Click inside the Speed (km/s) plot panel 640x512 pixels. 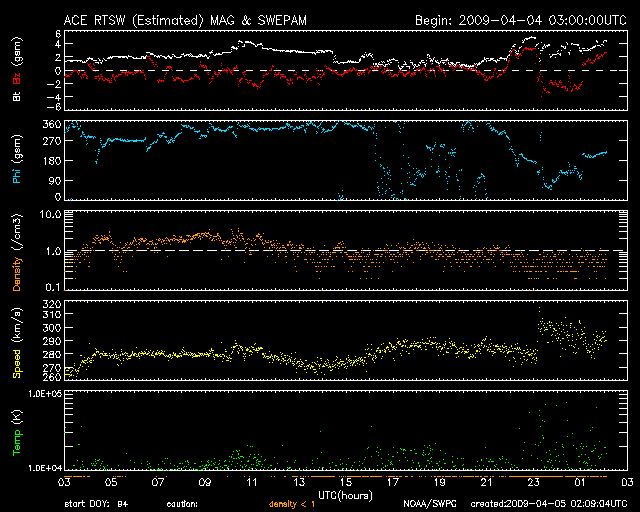[346, 340]
